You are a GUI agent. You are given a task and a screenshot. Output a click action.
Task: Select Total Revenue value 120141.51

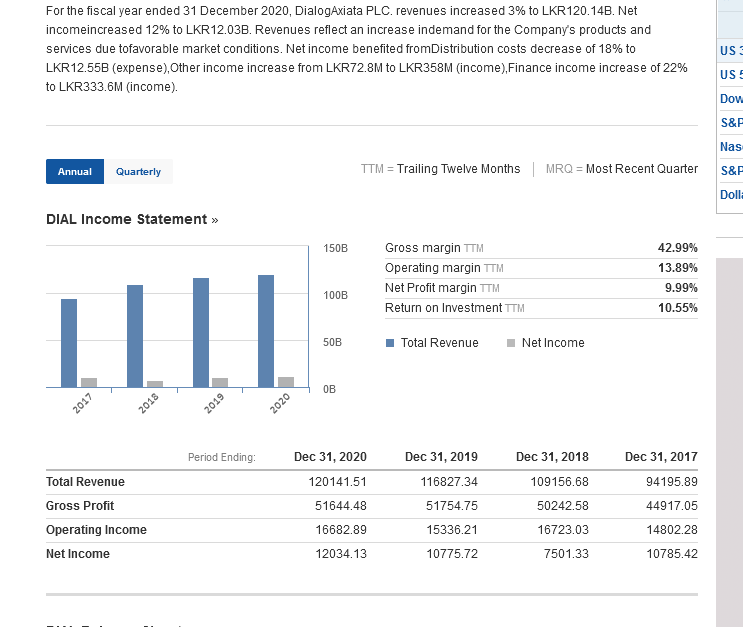coord(337,482)
